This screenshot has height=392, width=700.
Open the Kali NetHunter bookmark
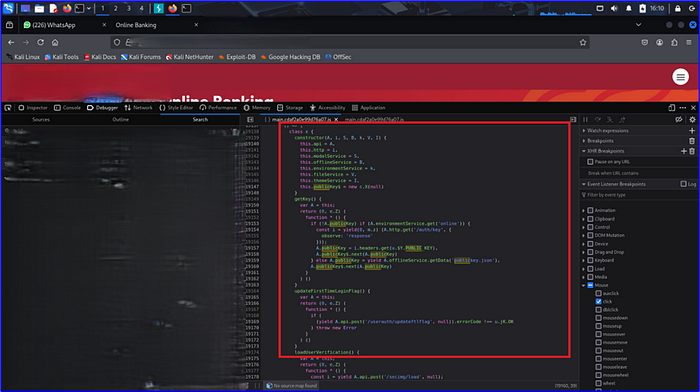[x=190, y=57]
